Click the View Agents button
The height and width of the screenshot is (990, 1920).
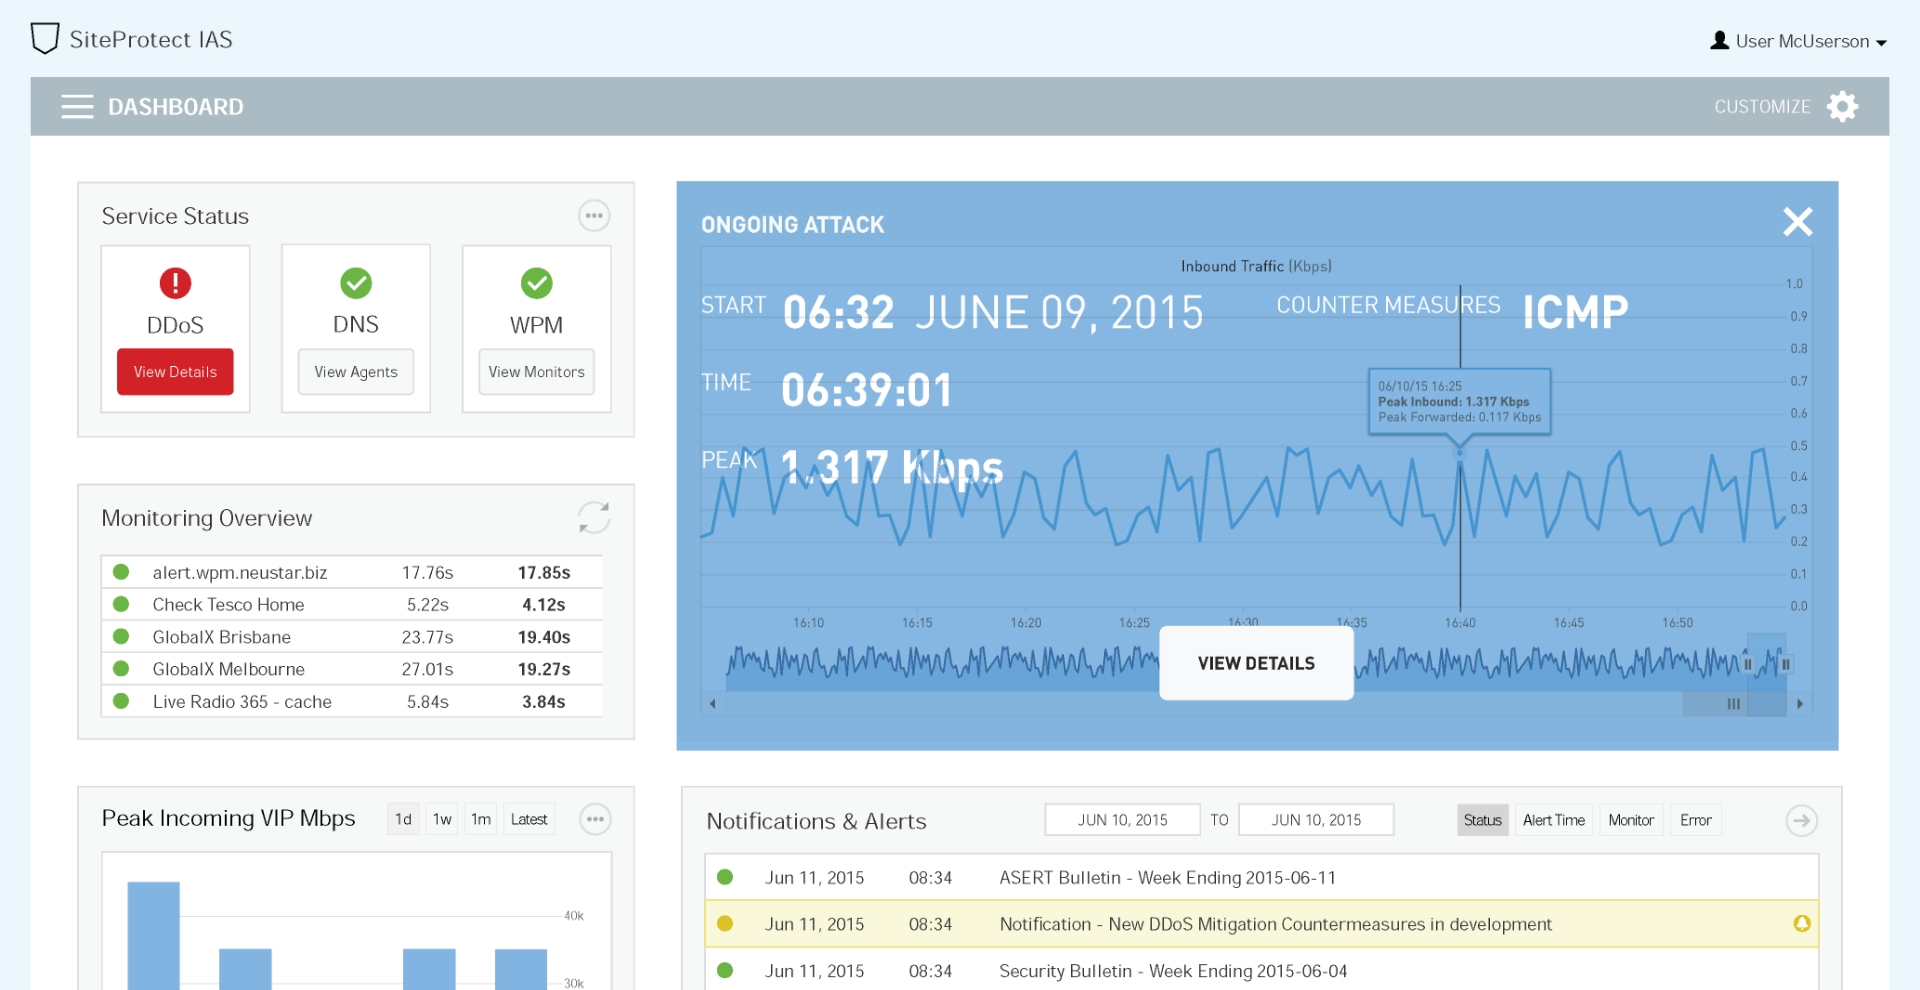click(x=356, y=372)
